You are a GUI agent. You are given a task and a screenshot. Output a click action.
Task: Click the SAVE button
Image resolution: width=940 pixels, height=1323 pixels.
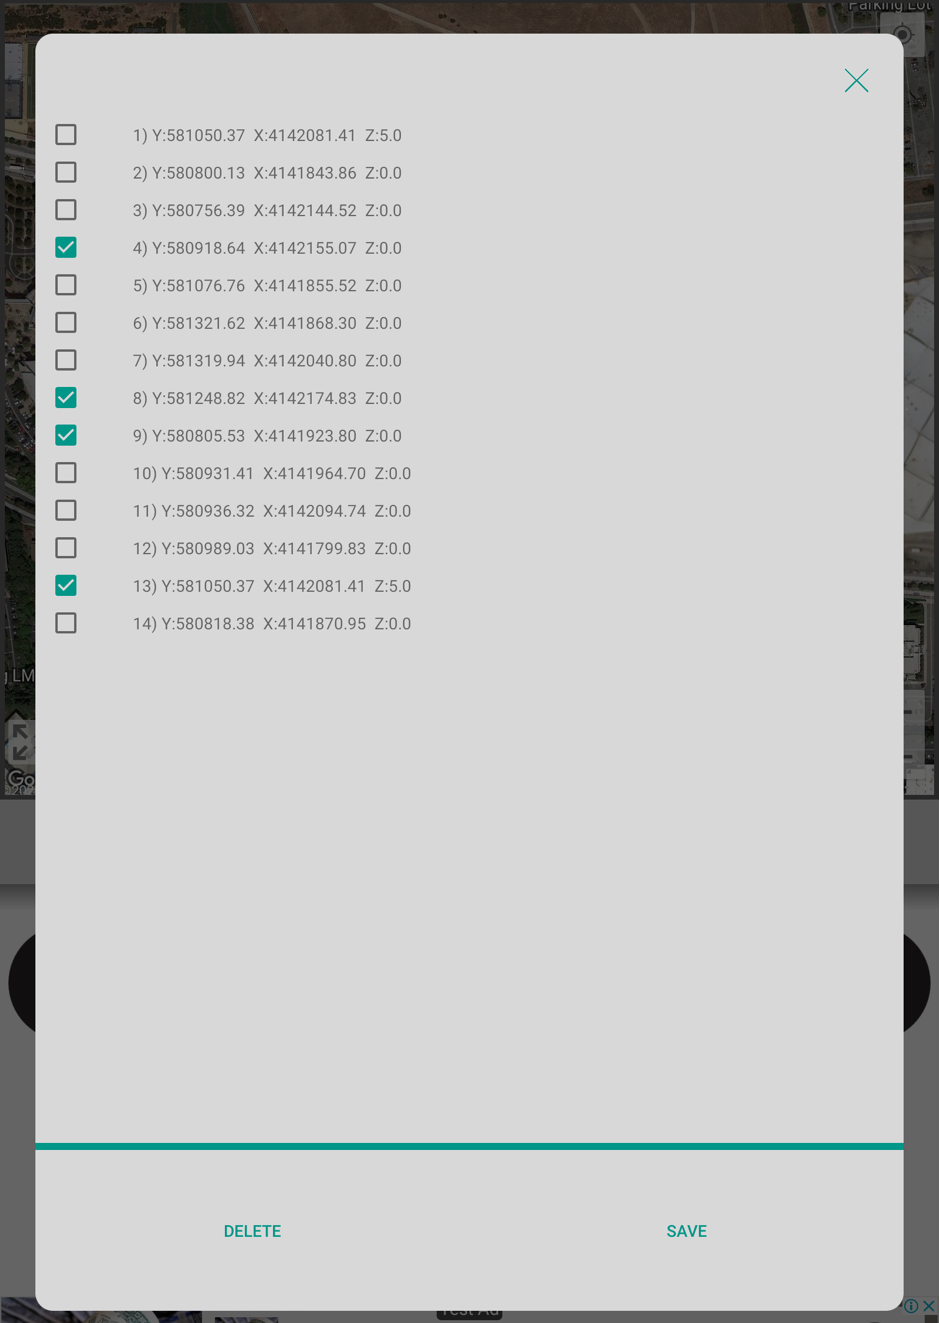click(686, 1231)
